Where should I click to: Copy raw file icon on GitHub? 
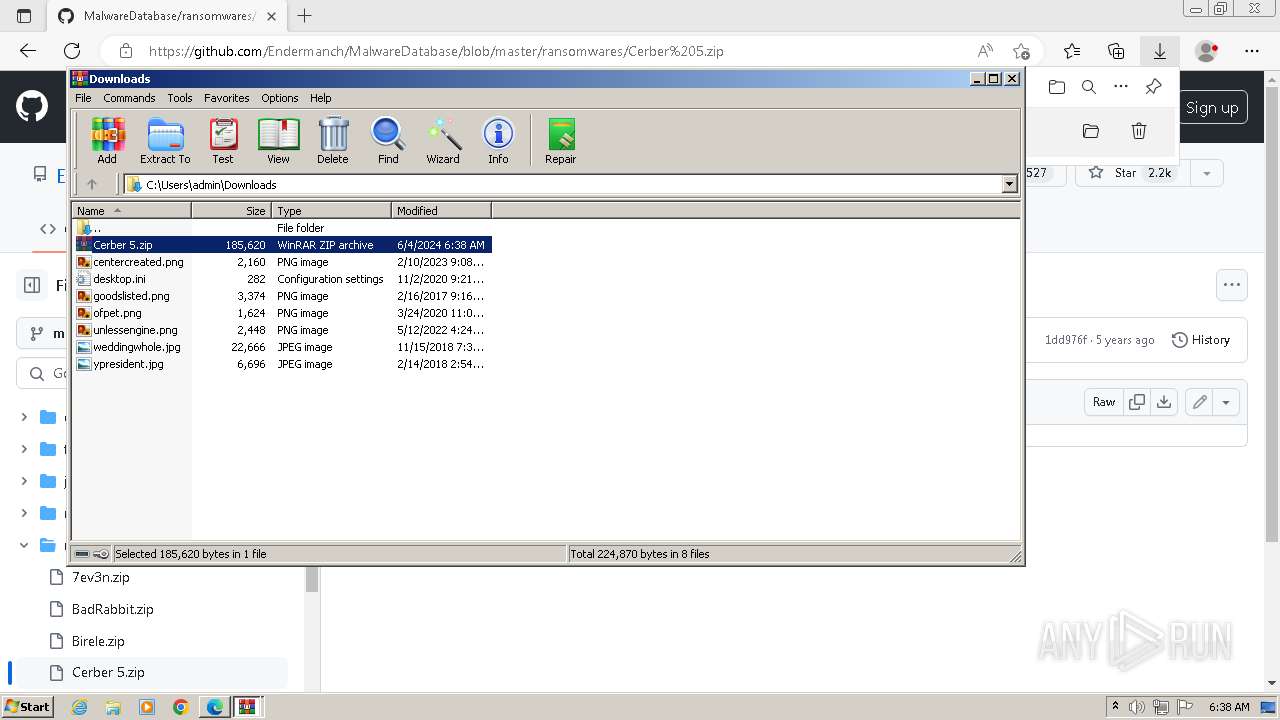coord(1137,402)
